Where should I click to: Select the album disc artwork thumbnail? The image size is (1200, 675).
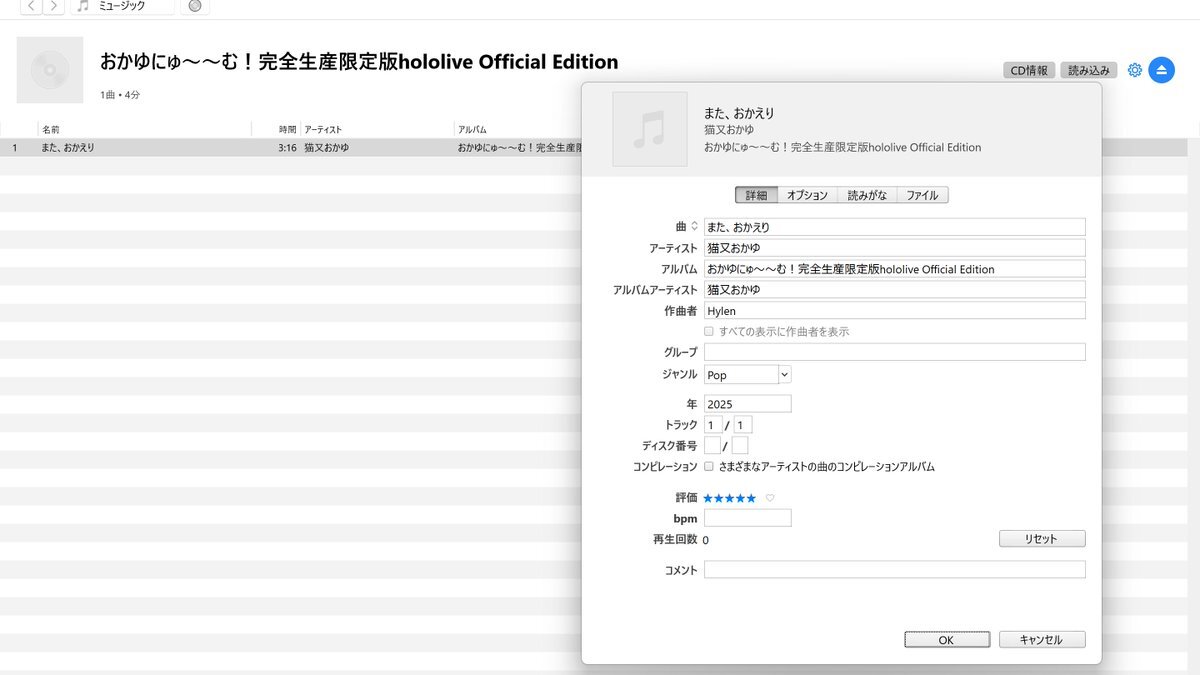[x=50, y=70]
